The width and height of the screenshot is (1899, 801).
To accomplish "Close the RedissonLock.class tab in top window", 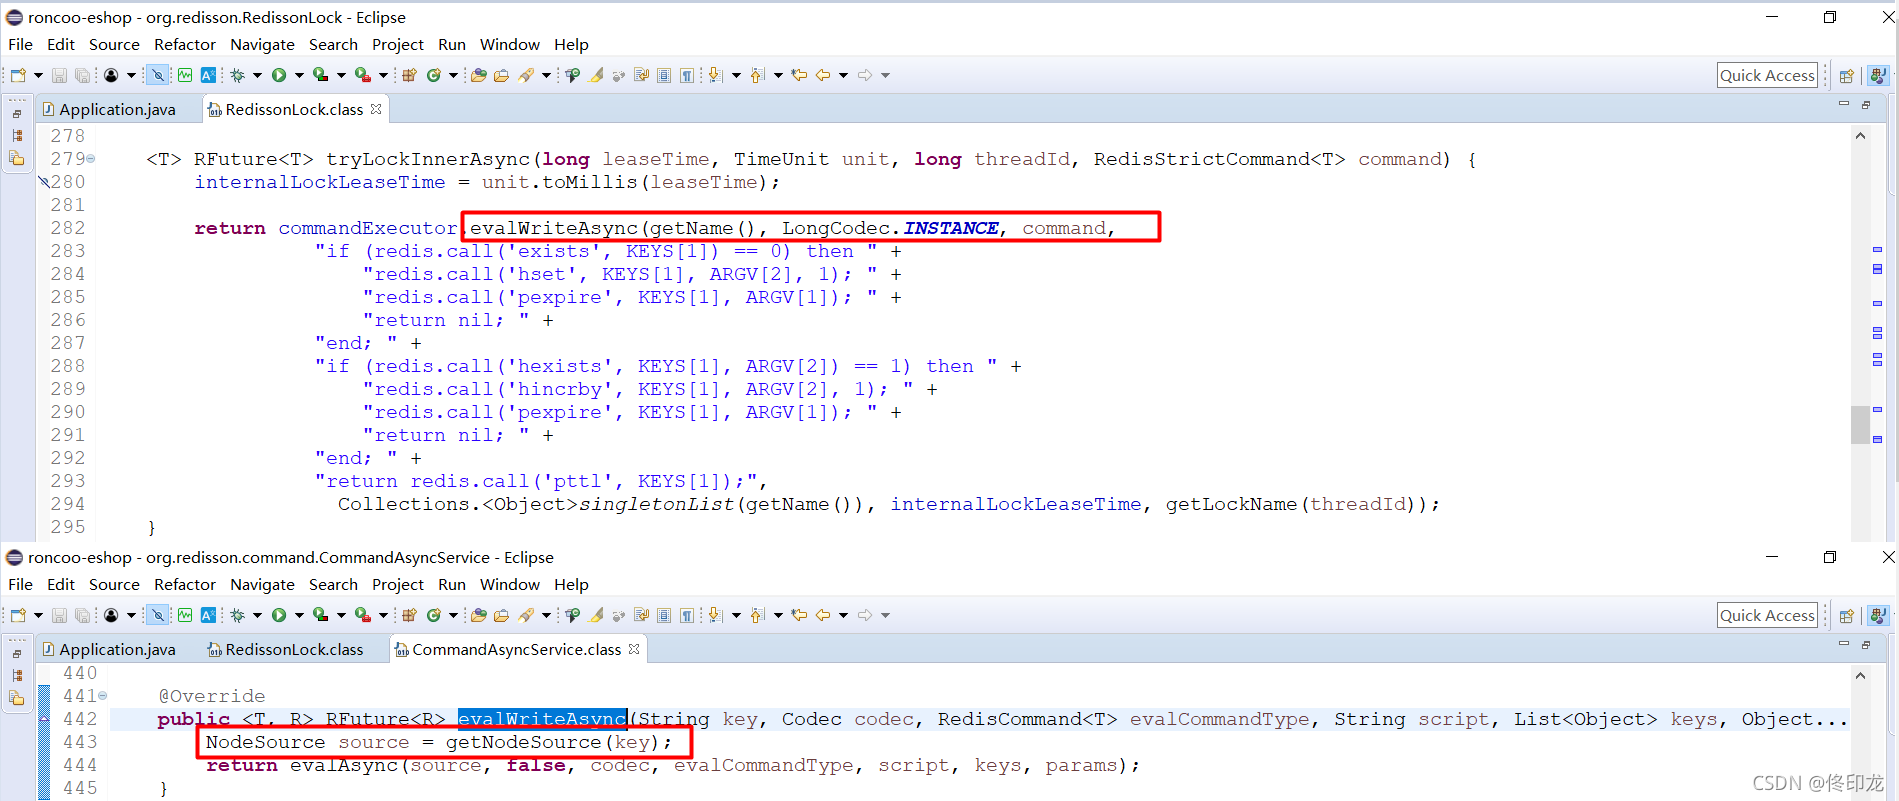I will (x=376, y=109).
